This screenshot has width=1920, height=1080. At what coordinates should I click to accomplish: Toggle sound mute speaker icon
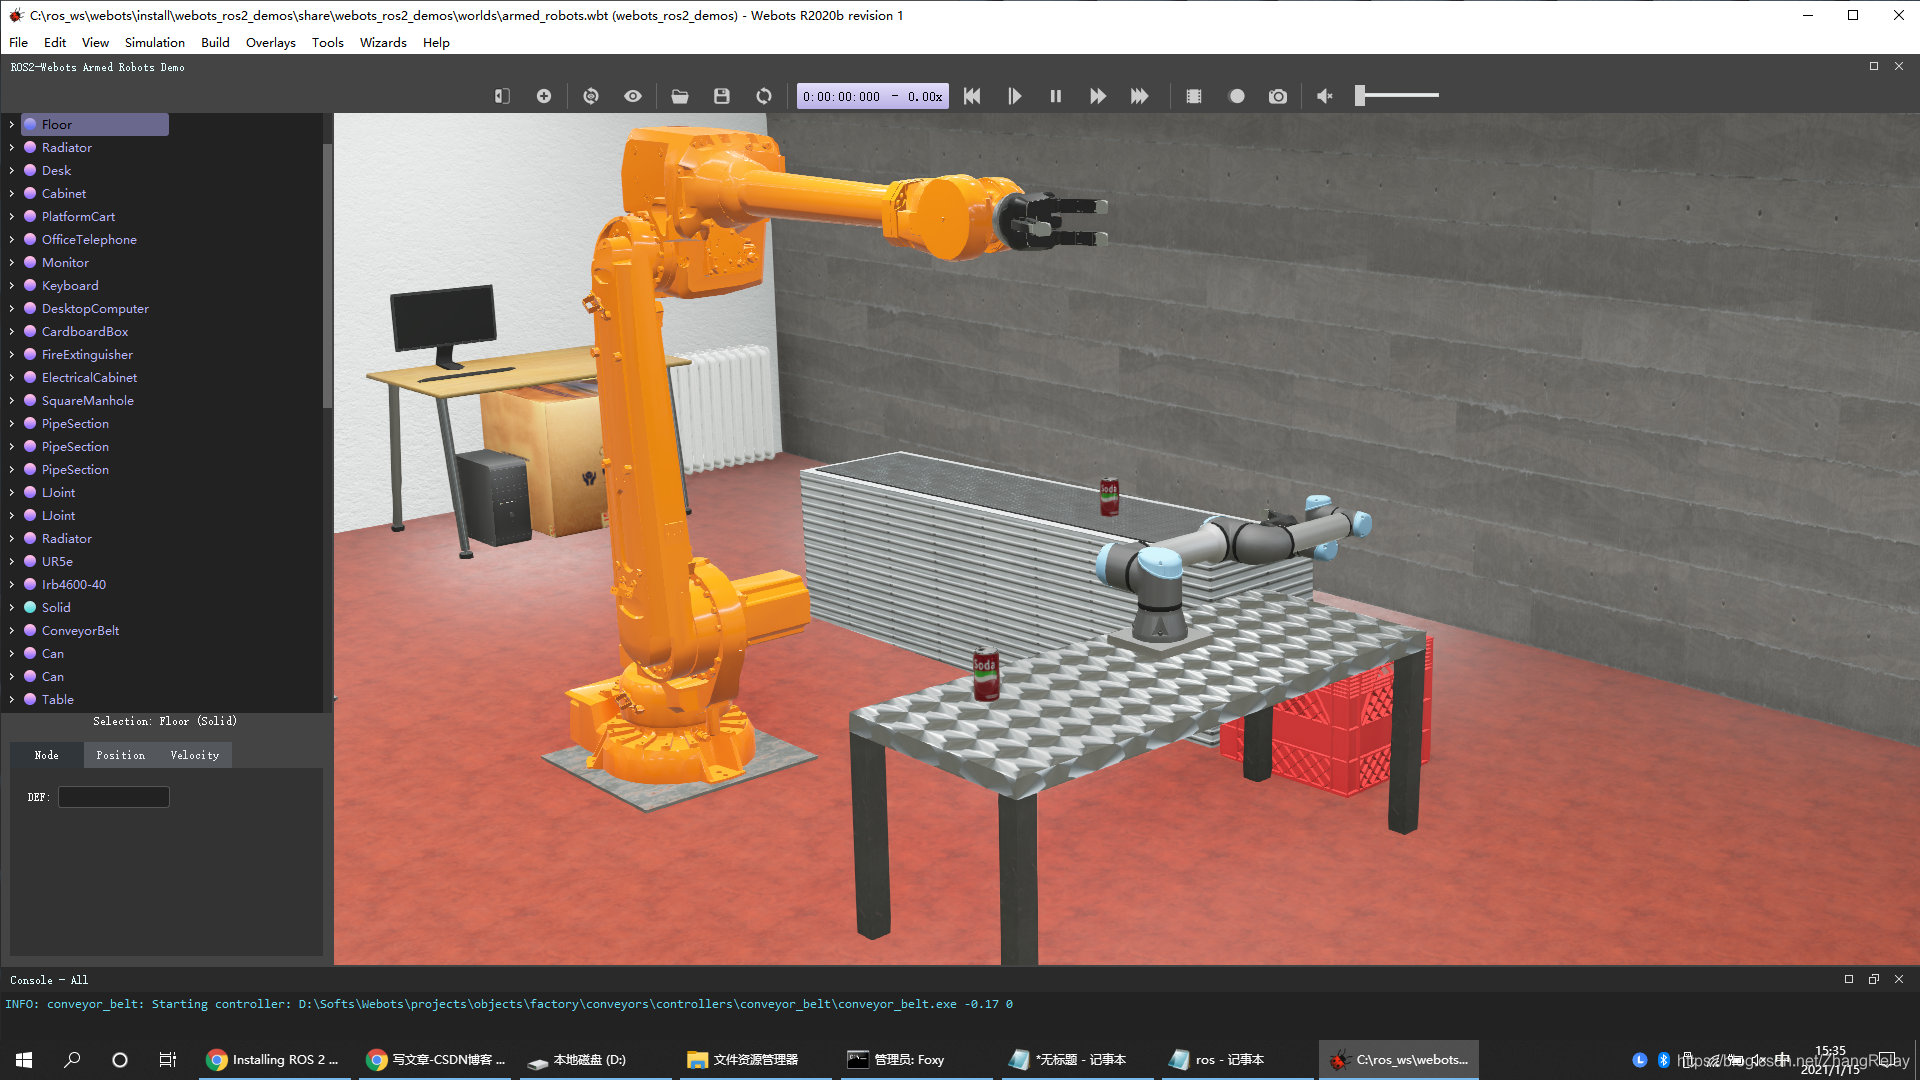(1324, 96)
